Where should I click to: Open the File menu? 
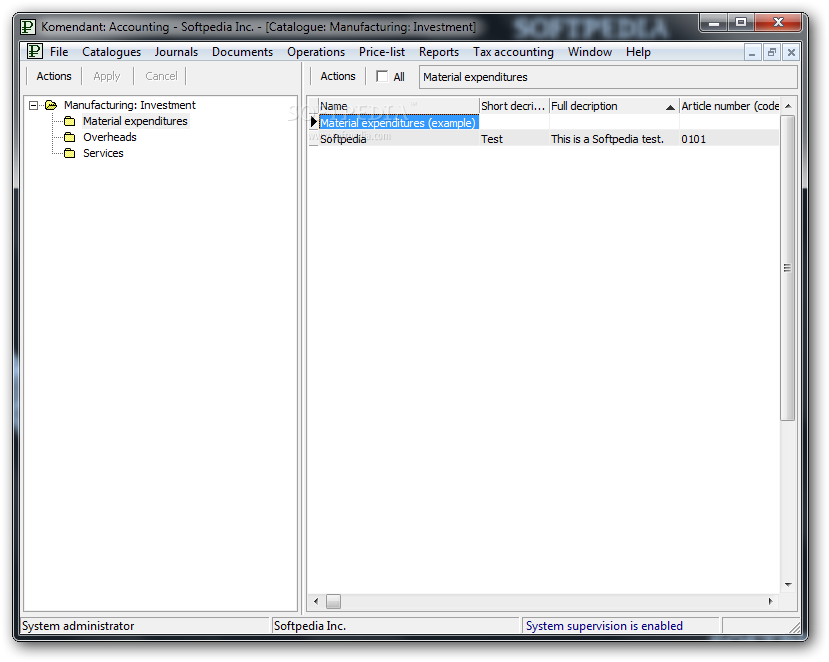pos(59,52)
